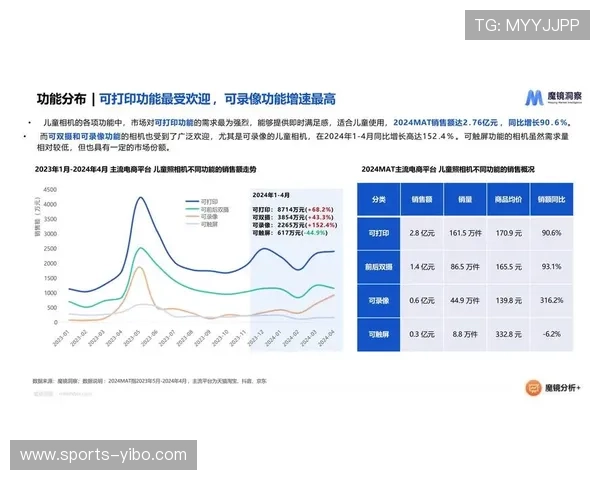Click the 魔镜洞察 logo icon
The image size is (600, 480).
tap(534, 98)
